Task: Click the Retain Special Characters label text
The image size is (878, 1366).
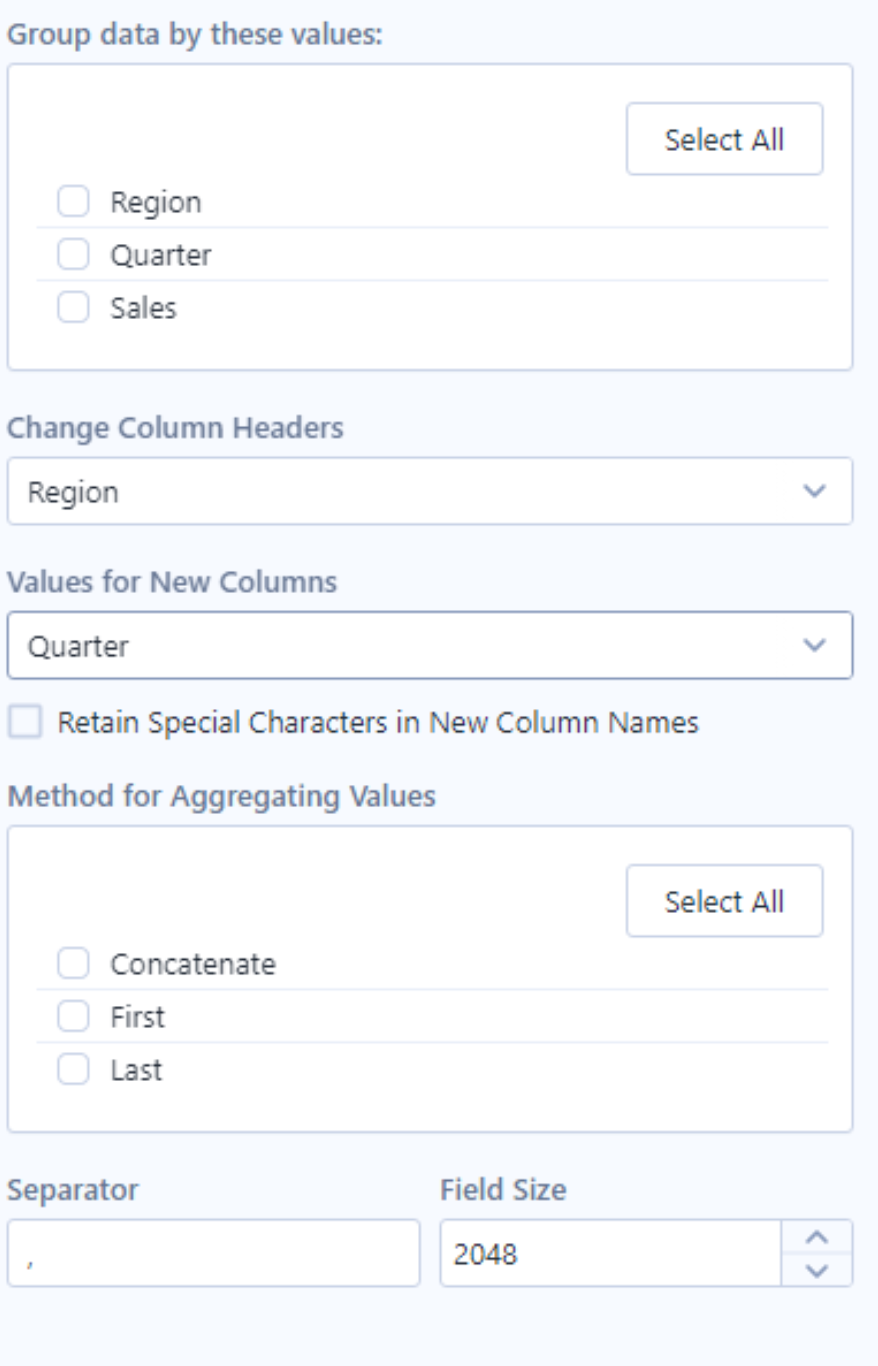Action: (x=378, y=722)
